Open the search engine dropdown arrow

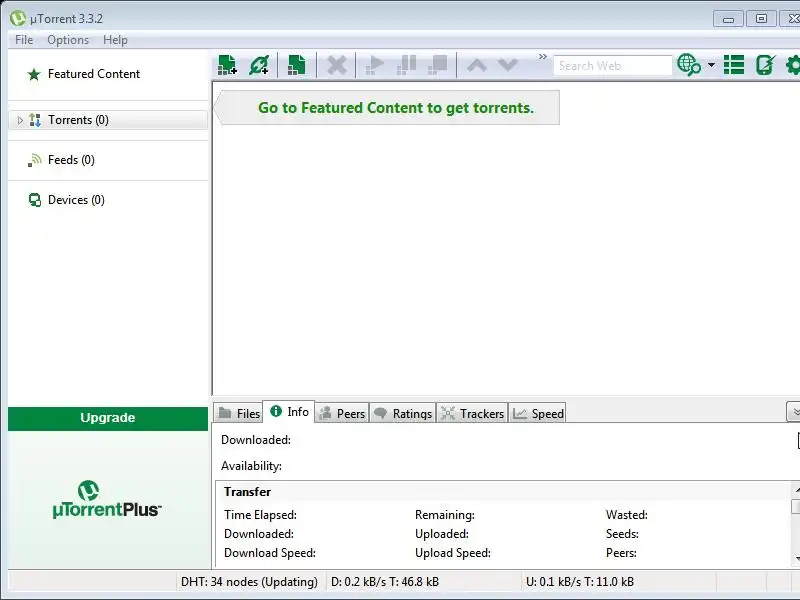click(x=711, y=65)
